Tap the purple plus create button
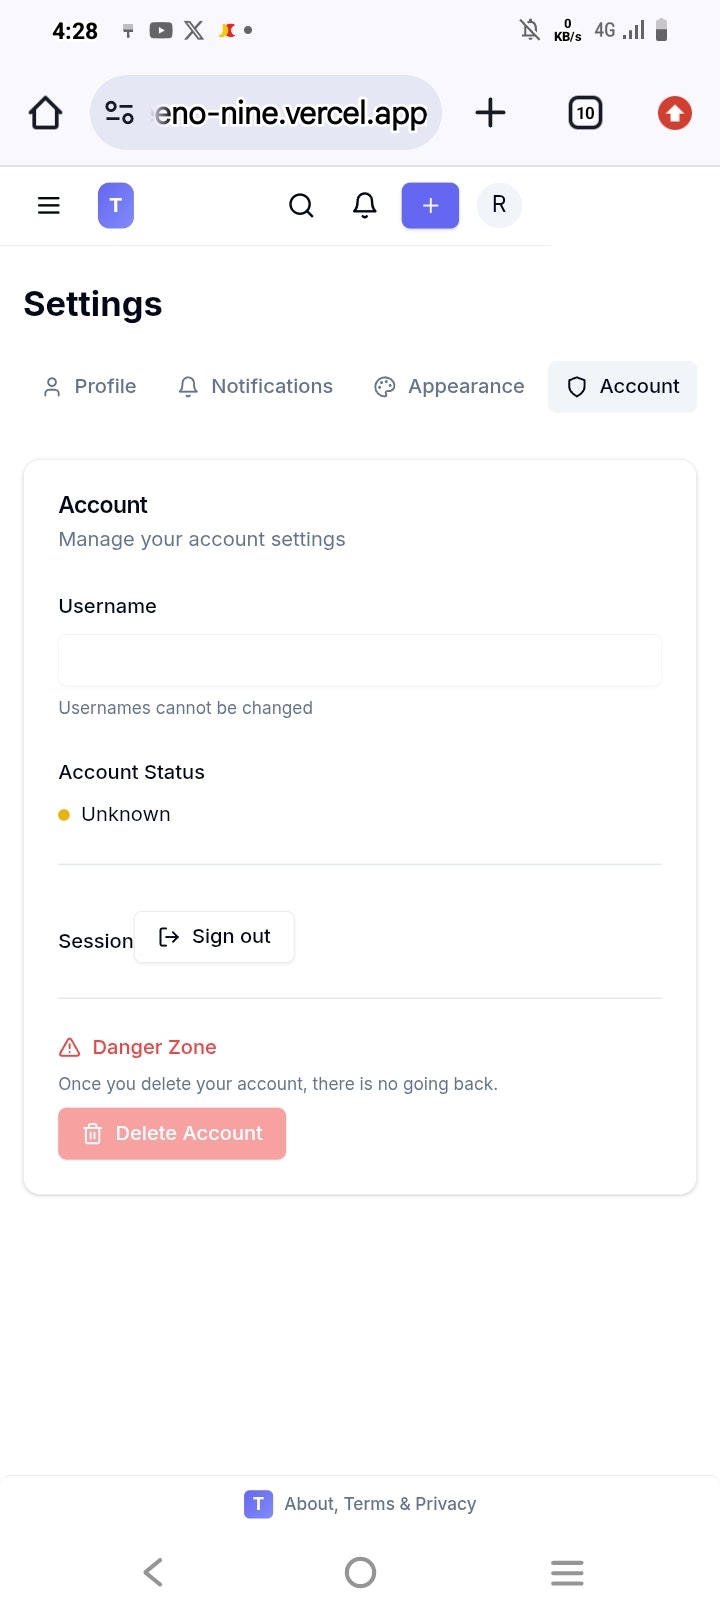The height and width of the screenshot is (1612, 720). 430,205
